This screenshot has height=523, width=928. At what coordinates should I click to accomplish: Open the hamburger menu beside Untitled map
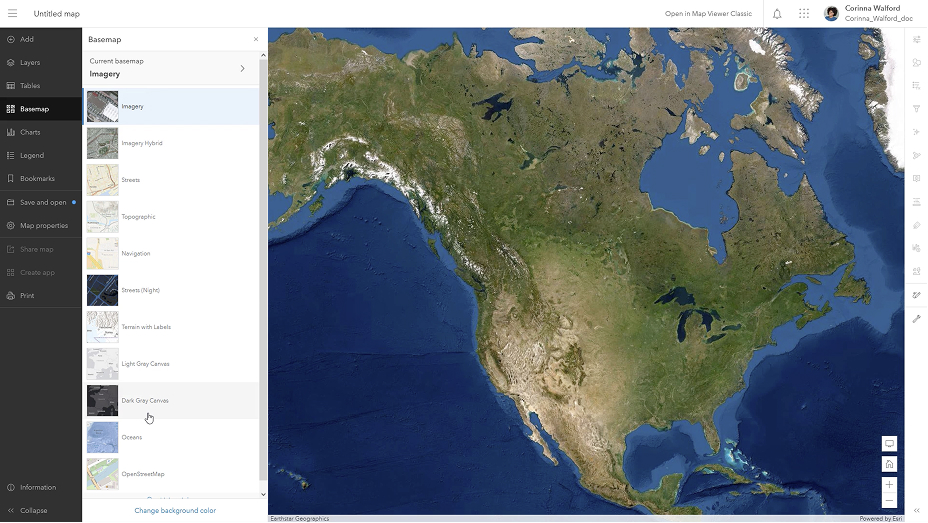click(x=12, y=13)
